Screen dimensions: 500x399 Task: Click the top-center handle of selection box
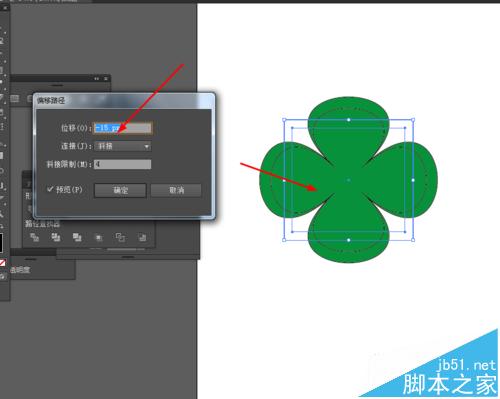(349, 120)
